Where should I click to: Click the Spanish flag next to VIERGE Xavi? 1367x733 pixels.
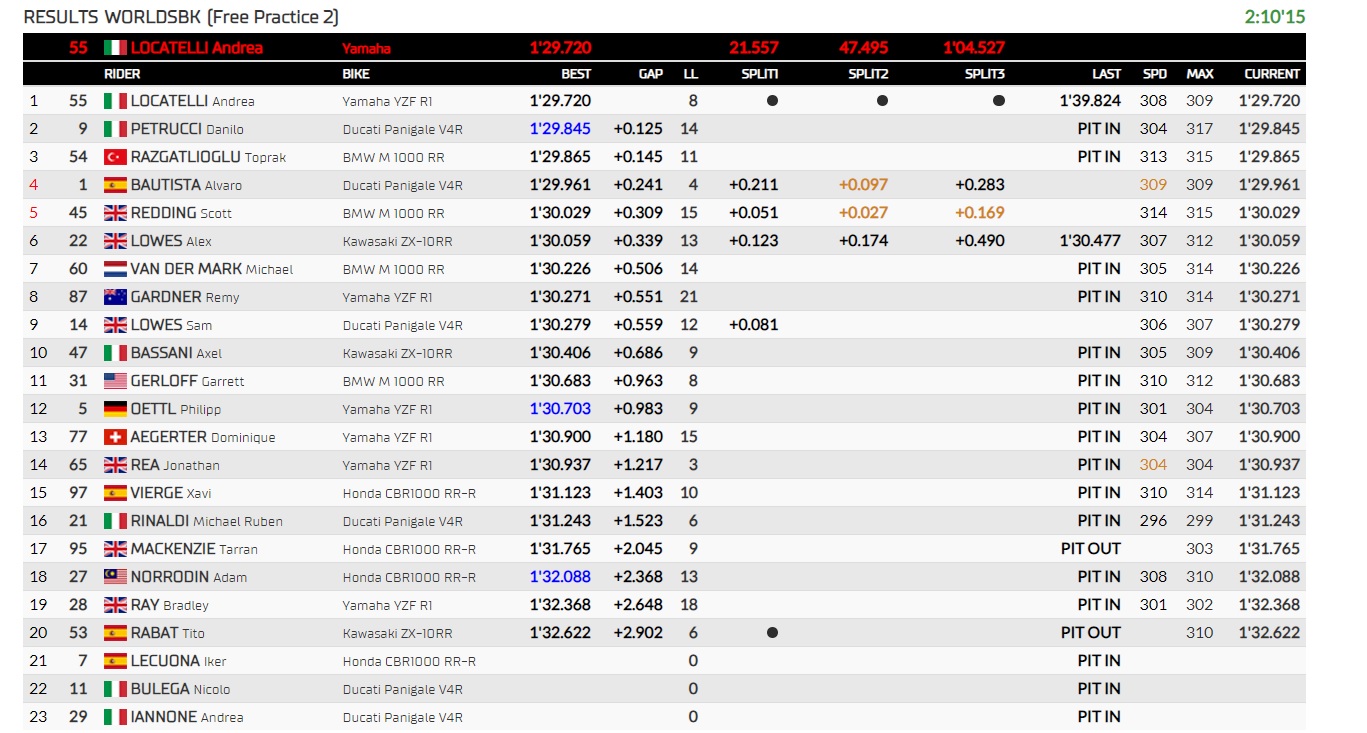(115, 493)
